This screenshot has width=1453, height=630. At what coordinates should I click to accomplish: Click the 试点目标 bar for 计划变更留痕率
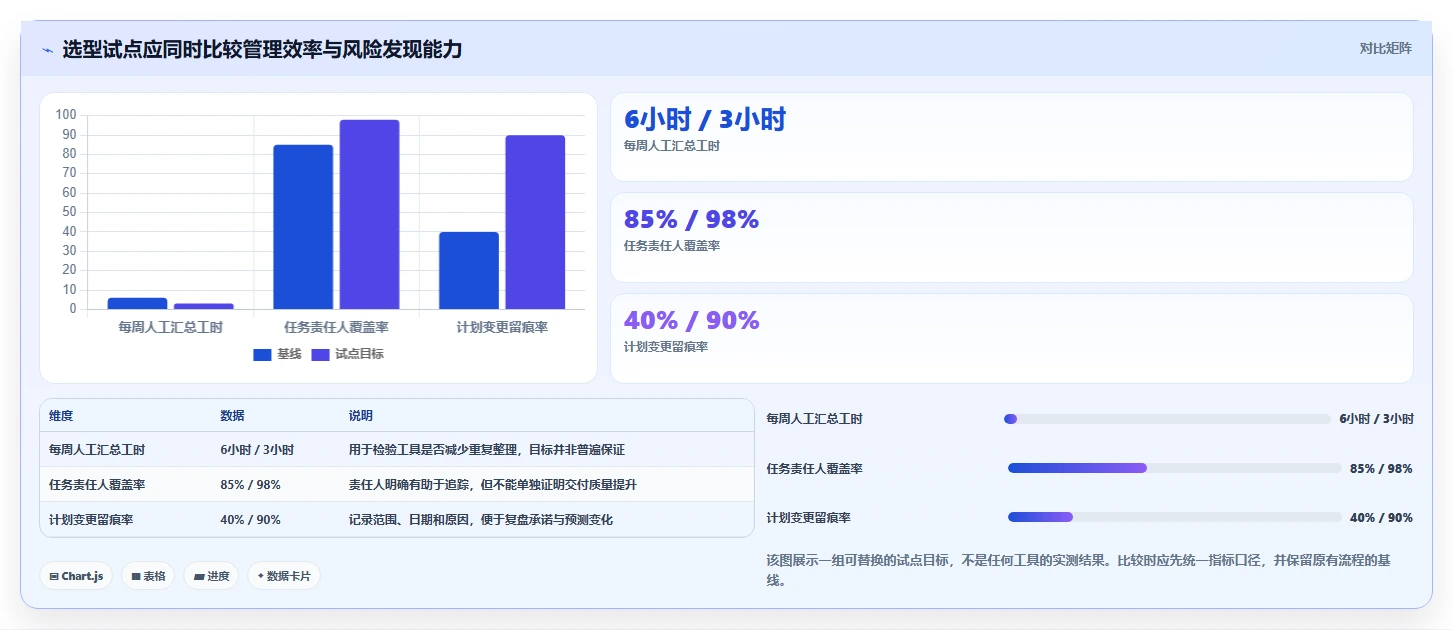[x=535, y=222]
